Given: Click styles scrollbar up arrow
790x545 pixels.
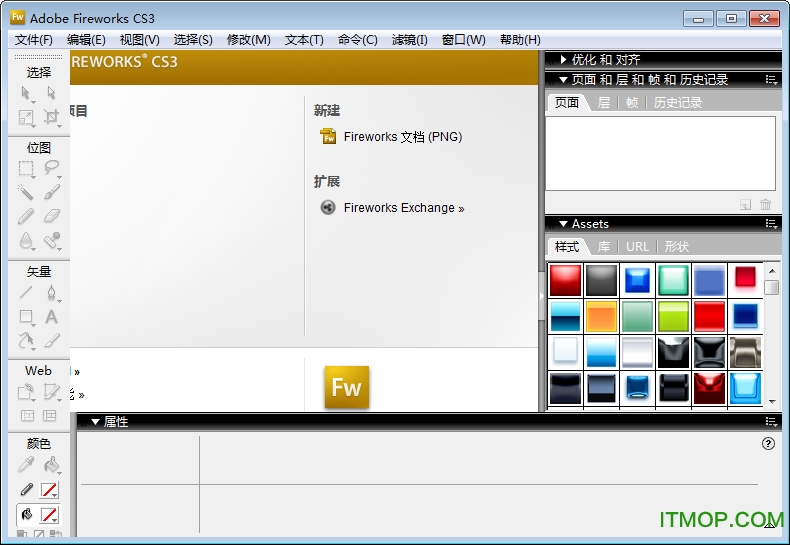Looking at the screenshot, I should pos(772,271).
